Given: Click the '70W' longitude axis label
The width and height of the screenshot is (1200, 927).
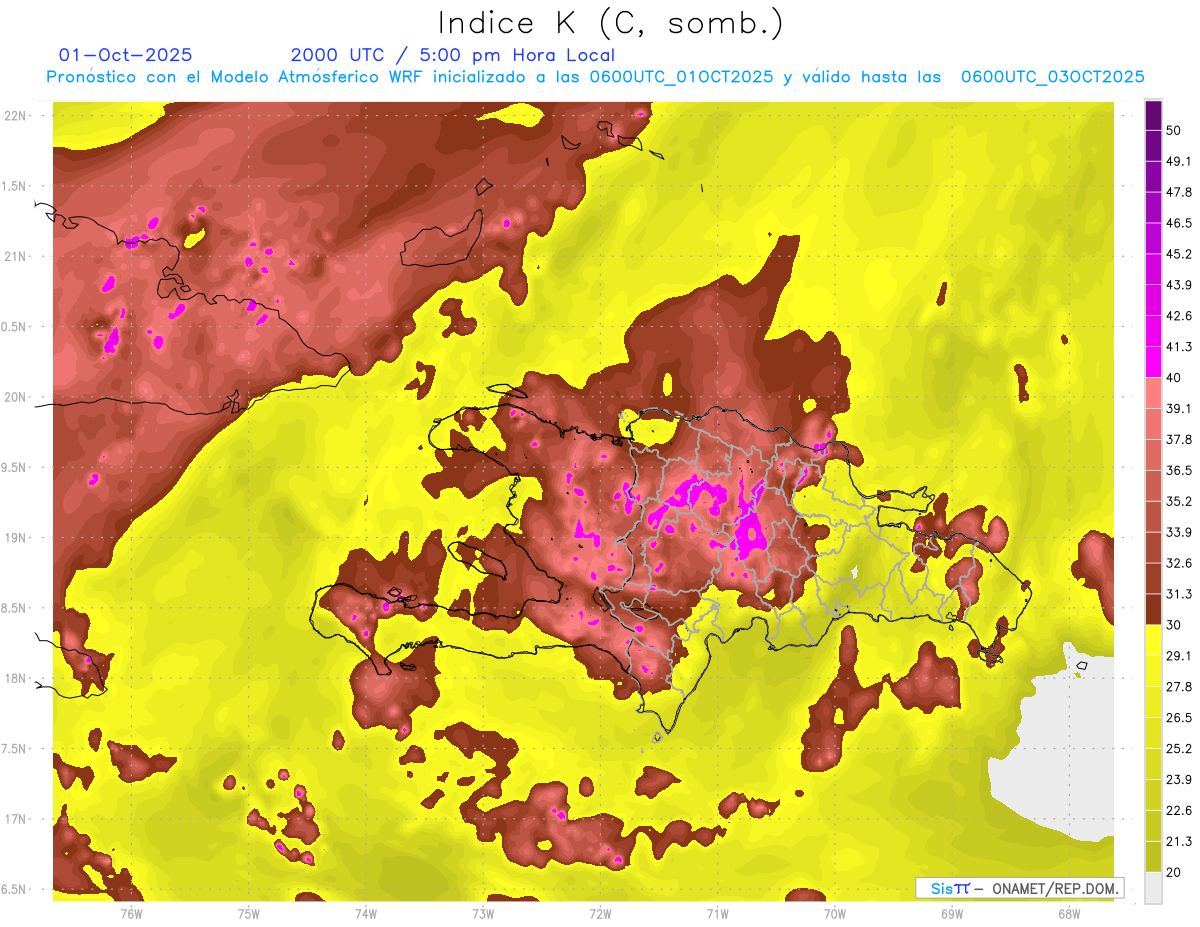Looking at the screenshot, I should [x=835, y=914].
